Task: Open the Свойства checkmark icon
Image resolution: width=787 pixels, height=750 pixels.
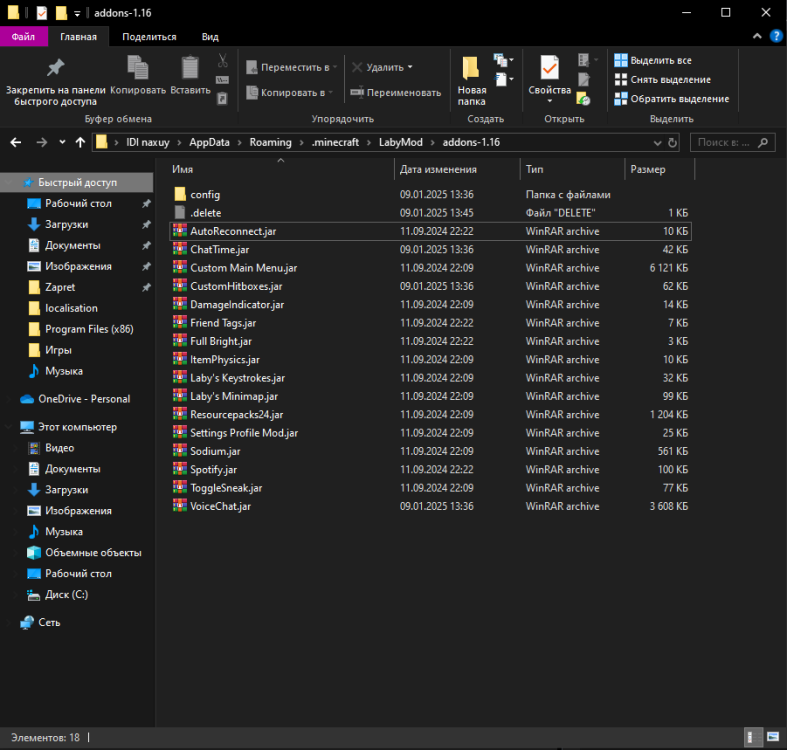Action: (550, 67)
